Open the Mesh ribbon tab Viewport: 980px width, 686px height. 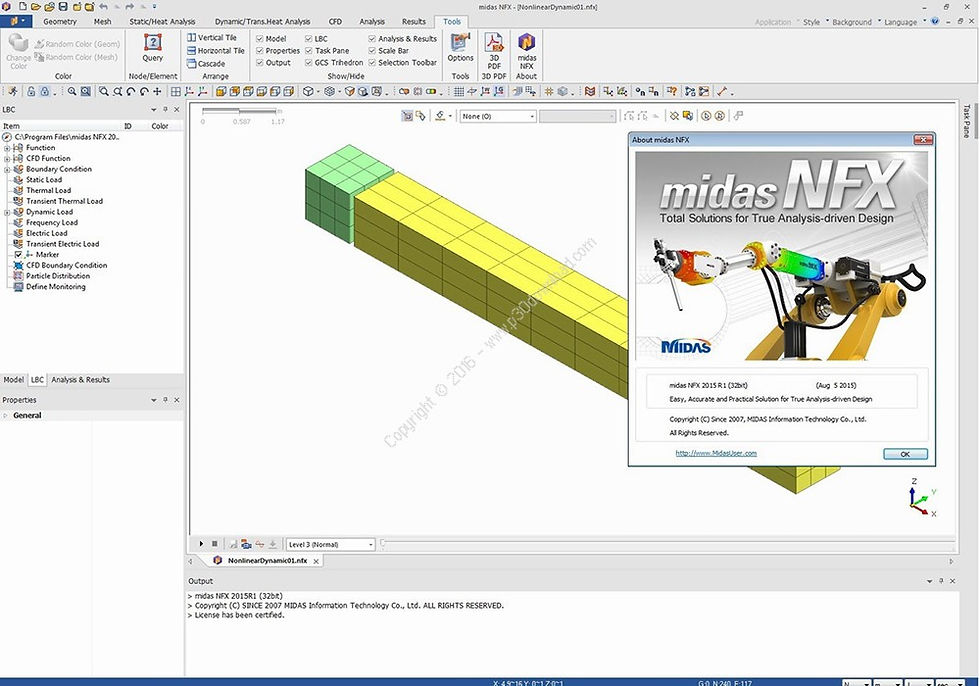(102, 21)
